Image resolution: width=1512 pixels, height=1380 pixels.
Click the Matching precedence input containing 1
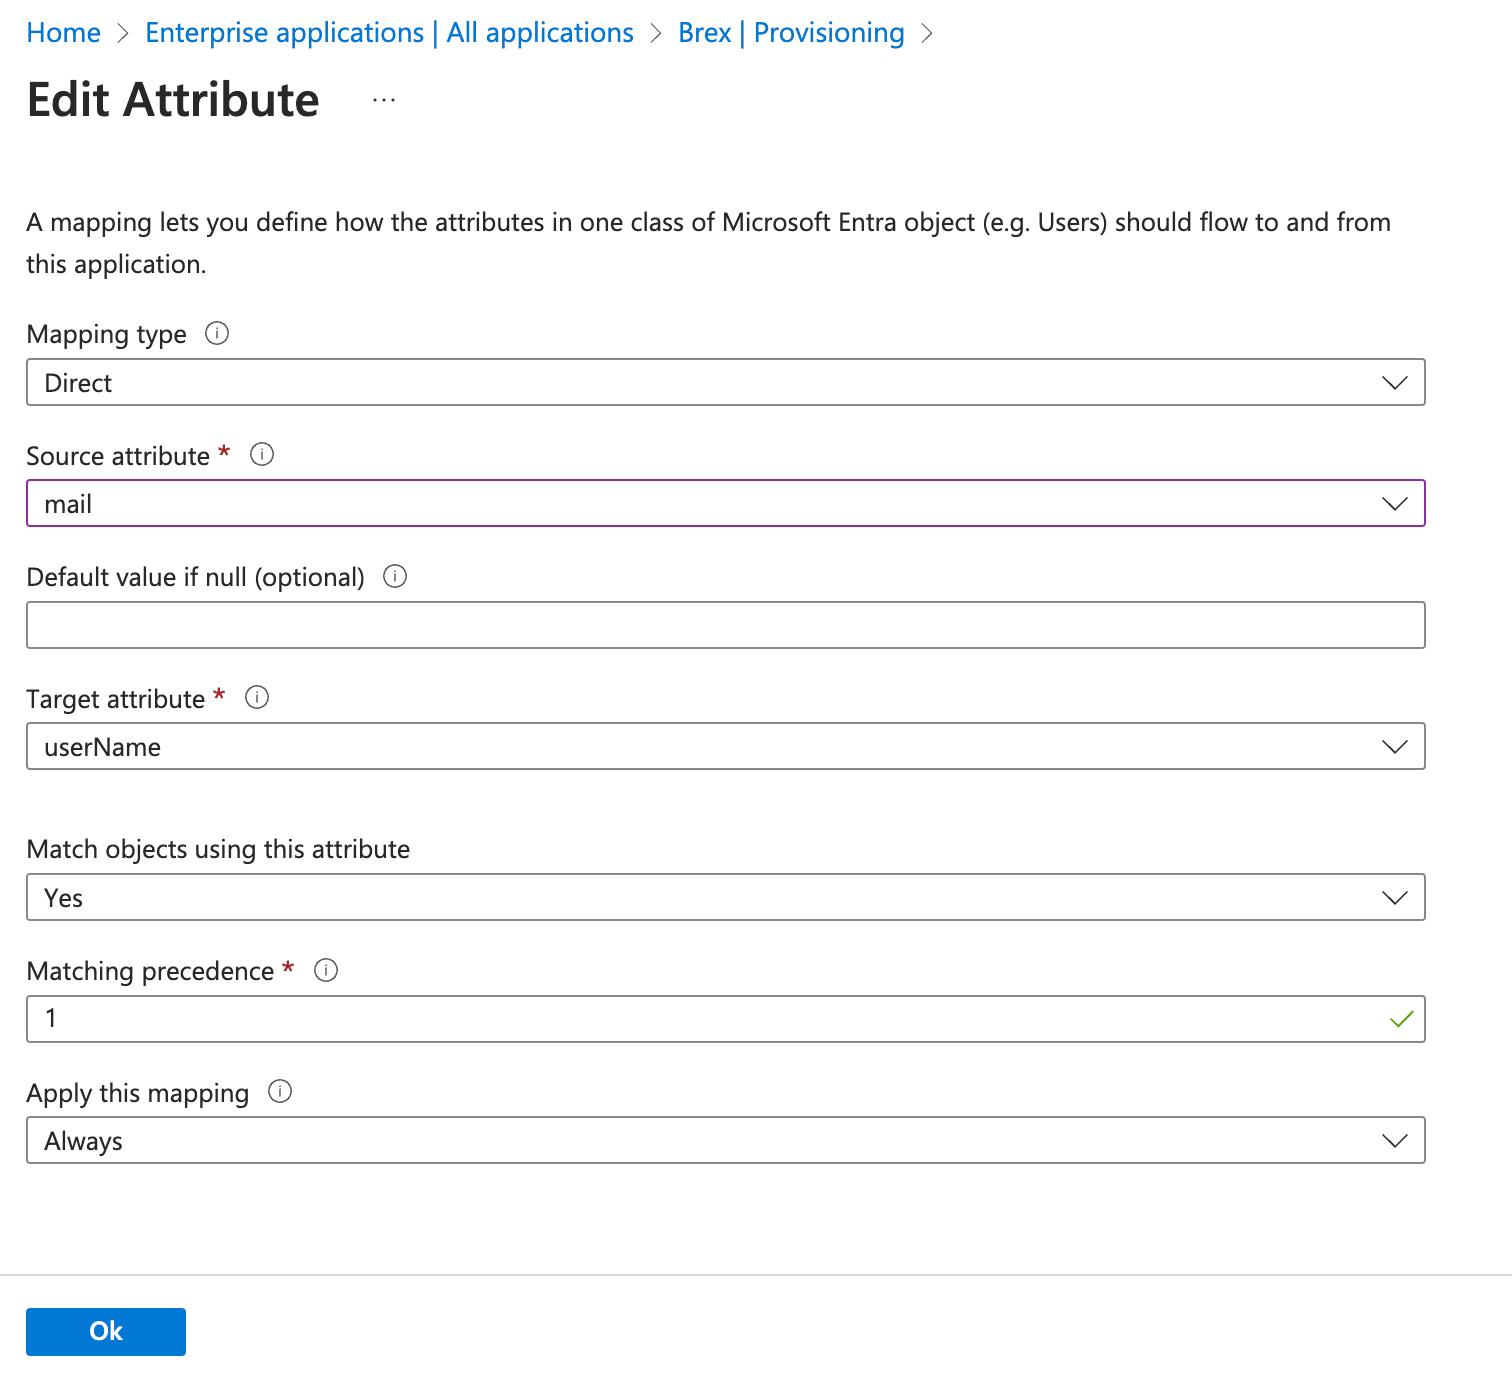click(700, 1019)
